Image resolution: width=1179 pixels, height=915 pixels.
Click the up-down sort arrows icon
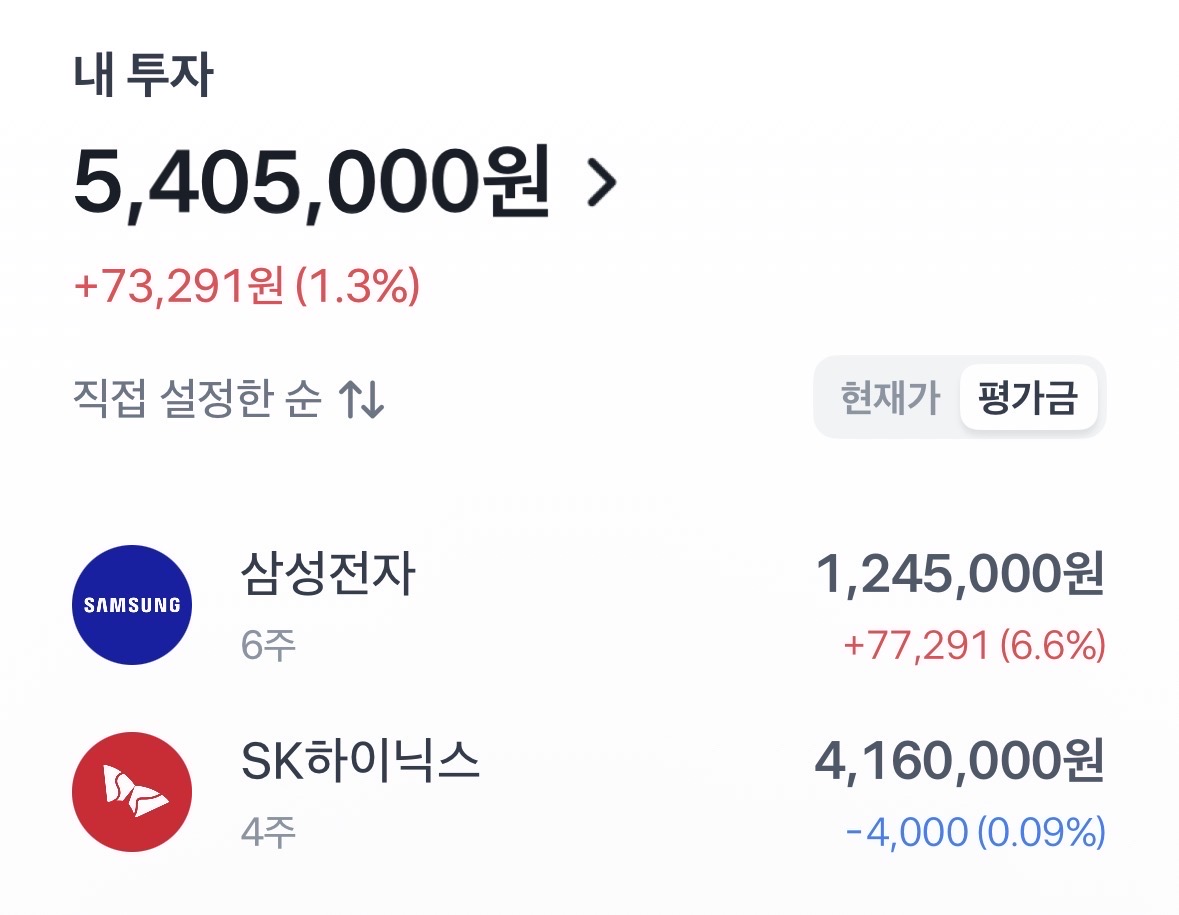(361, 401)
